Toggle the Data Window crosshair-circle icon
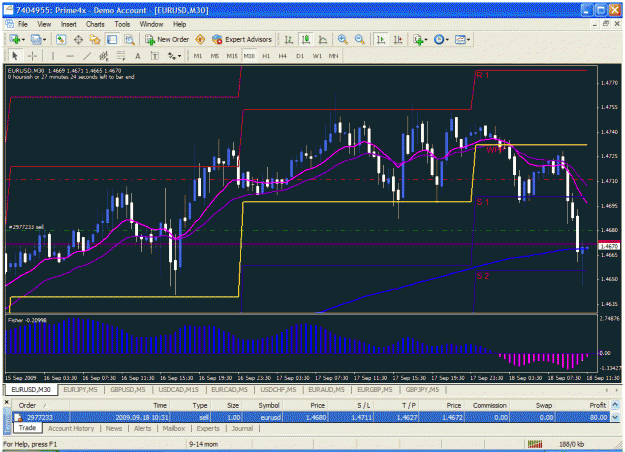This screenshot has height=452, width=625. coord(78,39)
